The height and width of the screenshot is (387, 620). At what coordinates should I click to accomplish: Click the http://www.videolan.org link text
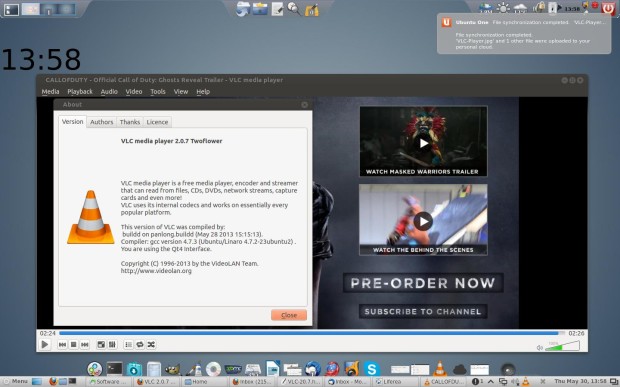156,271
